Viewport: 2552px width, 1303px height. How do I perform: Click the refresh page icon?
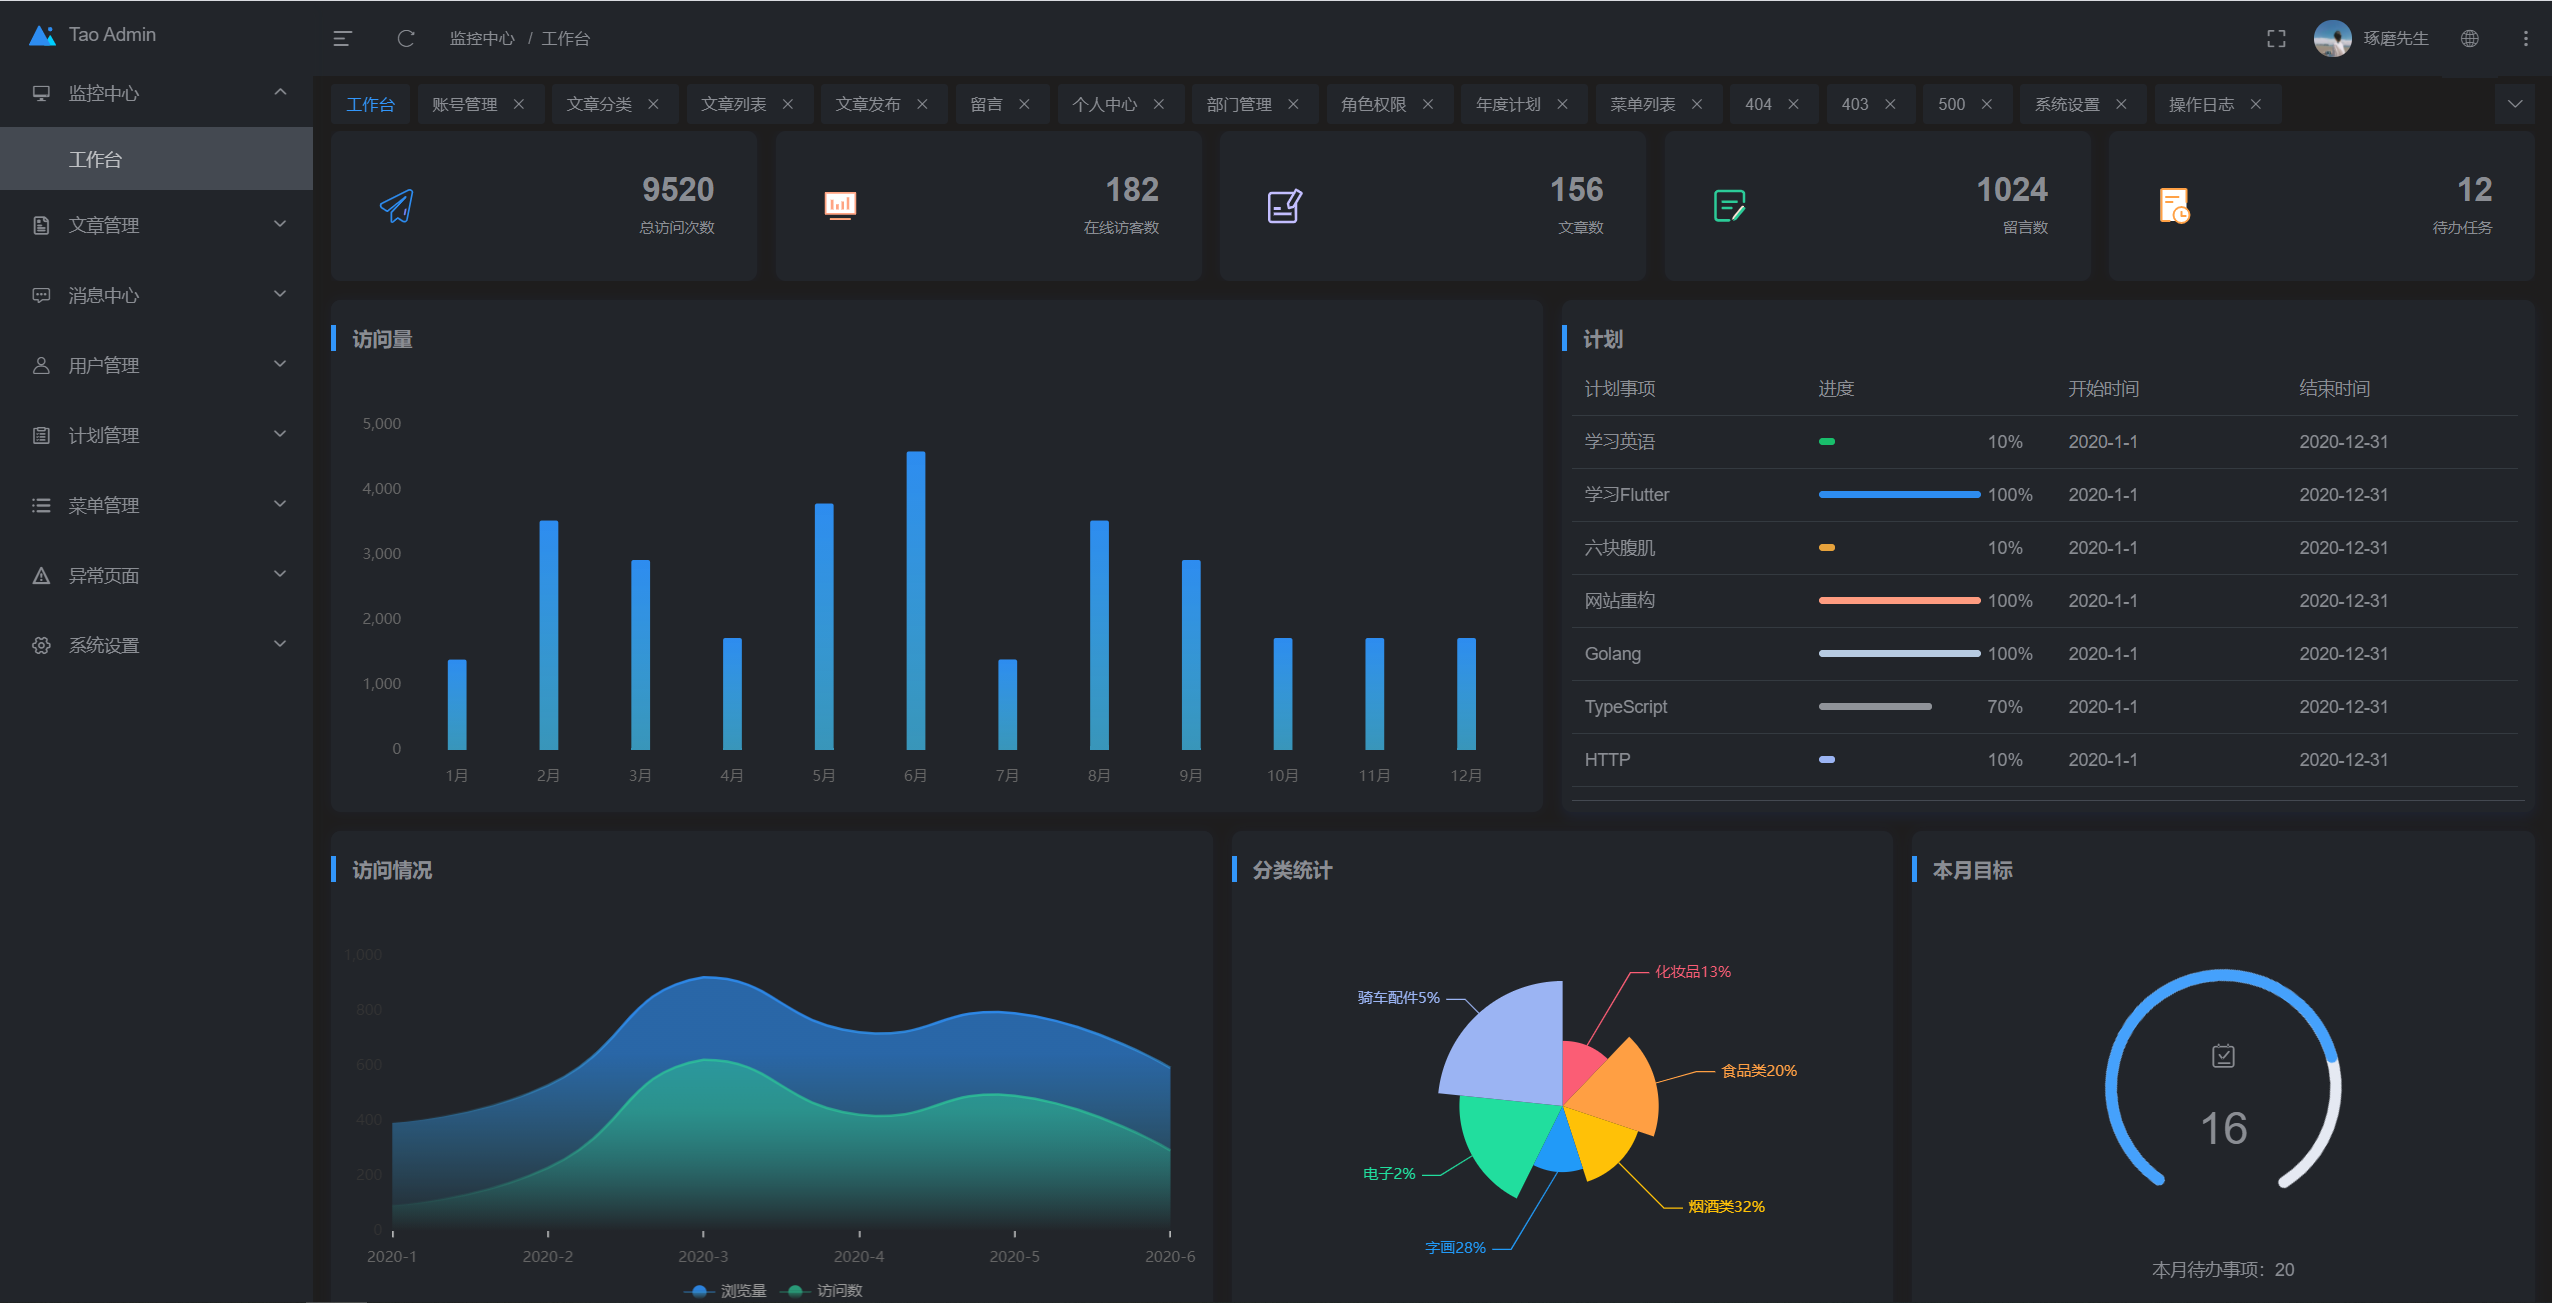405,39
